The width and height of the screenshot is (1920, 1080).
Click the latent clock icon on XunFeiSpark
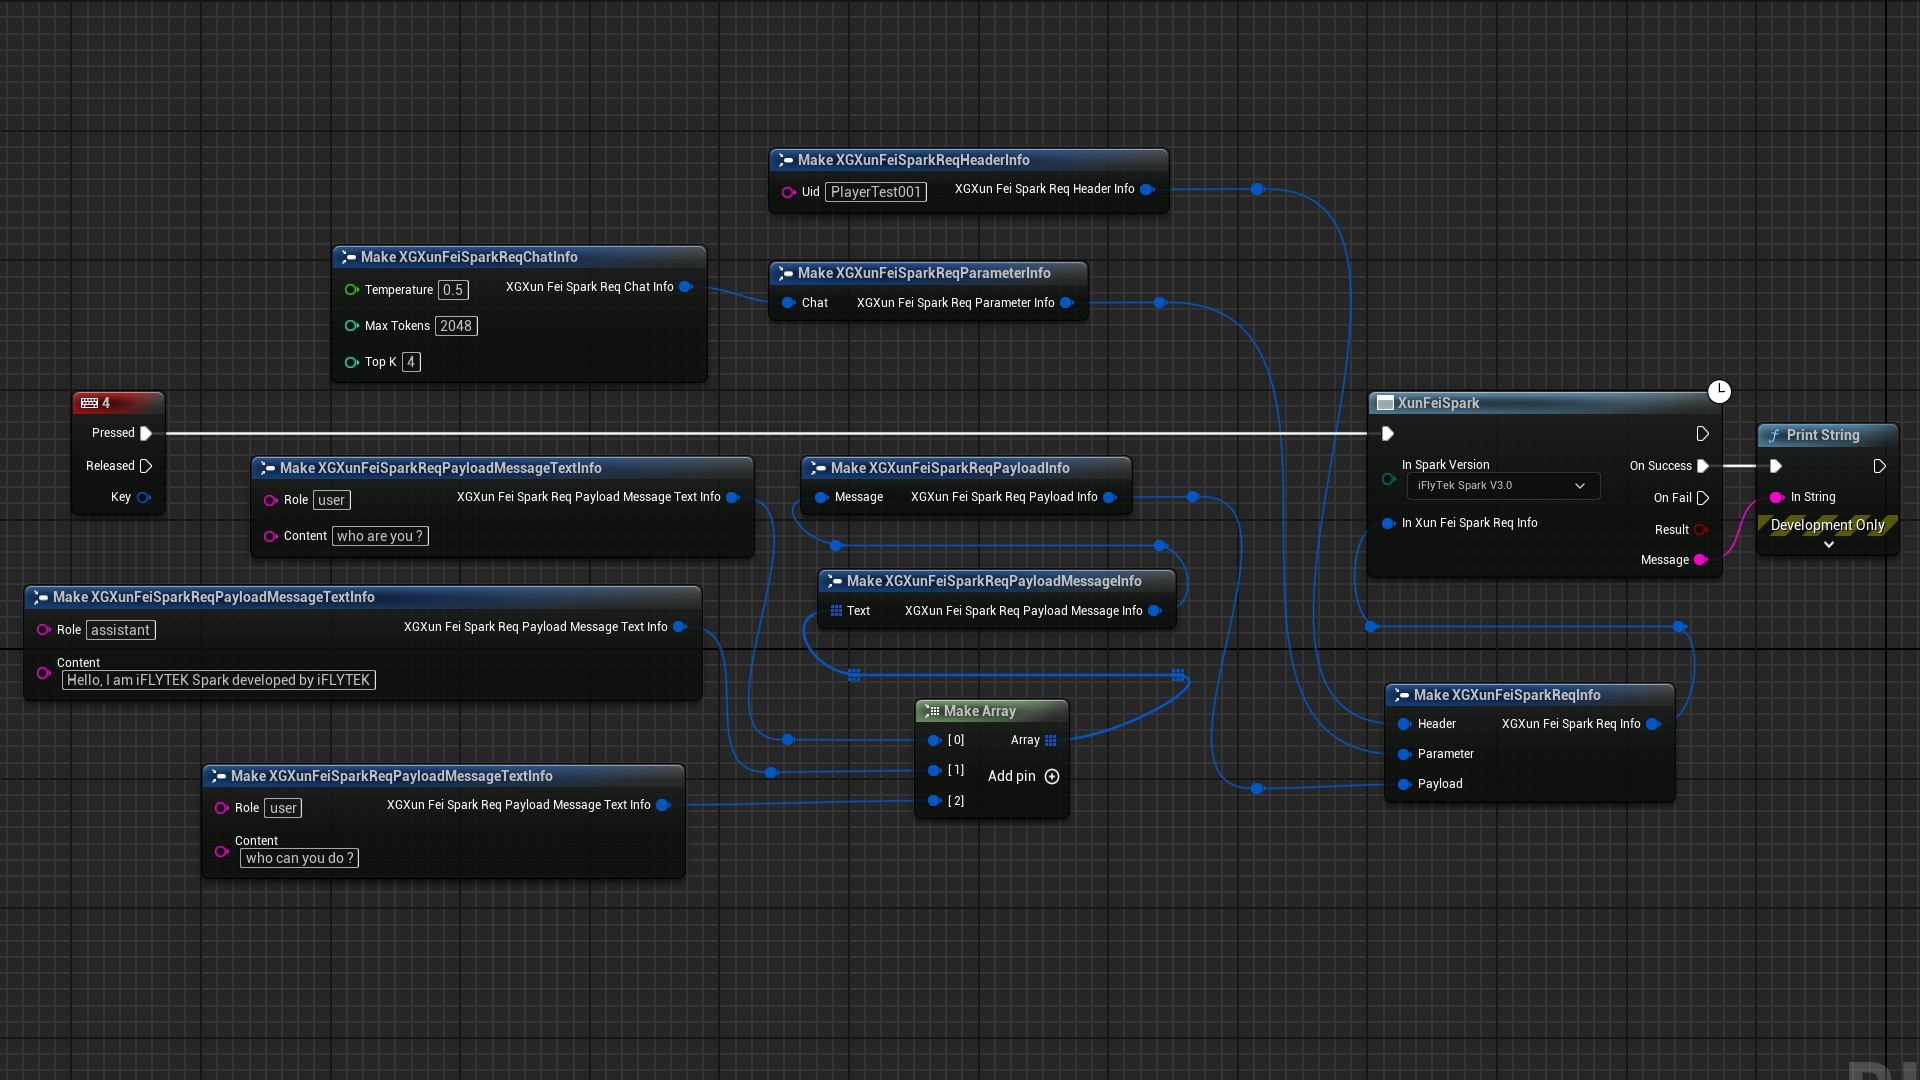1719,392
